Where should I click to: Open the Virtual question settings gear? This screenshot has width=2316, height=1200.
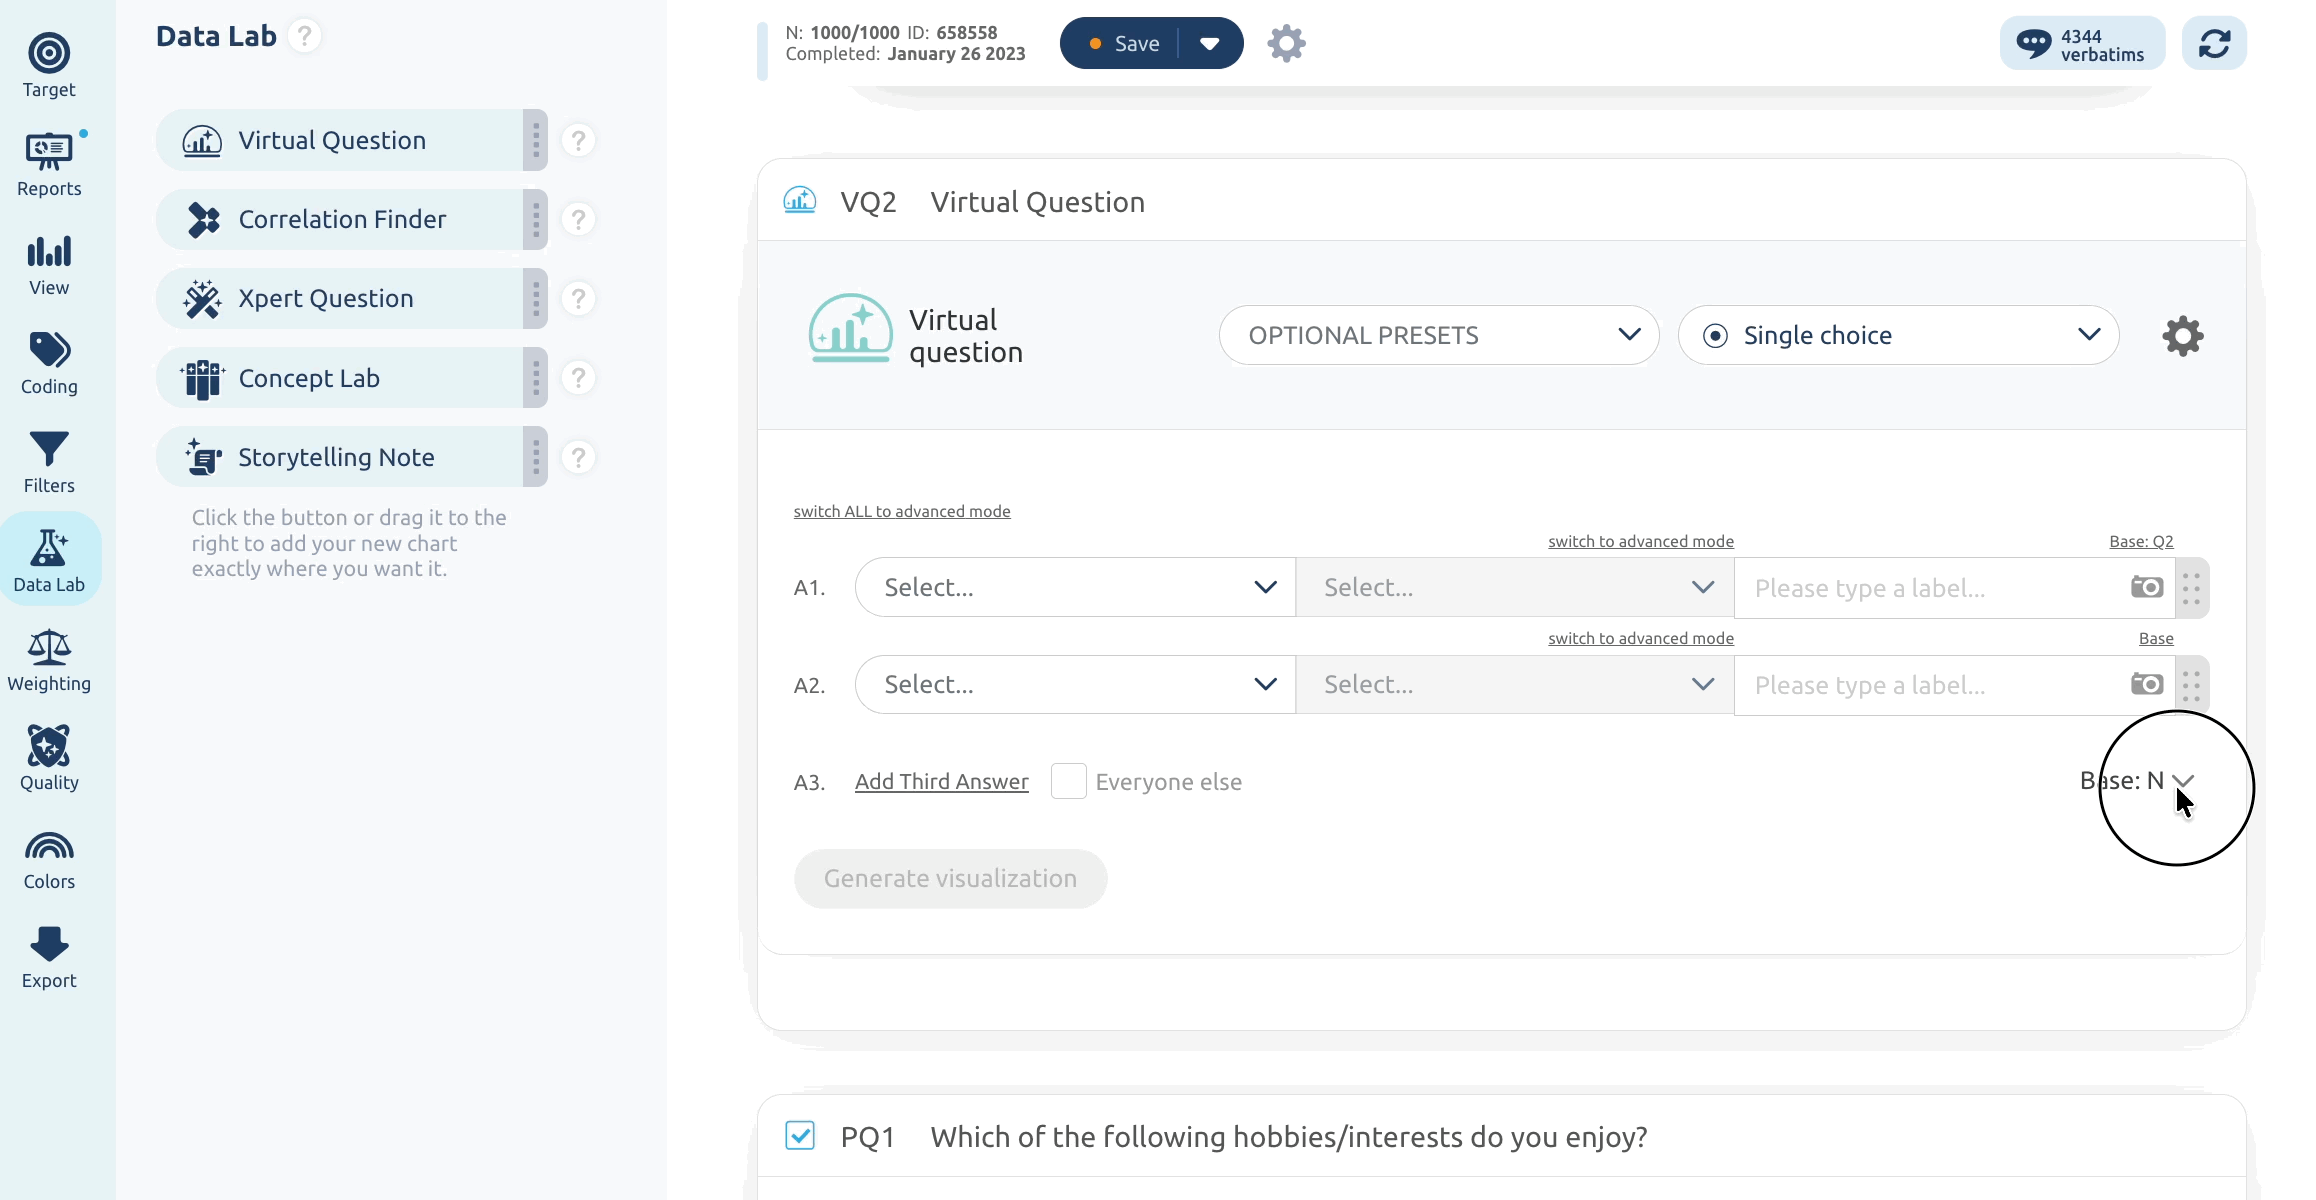2182,336
